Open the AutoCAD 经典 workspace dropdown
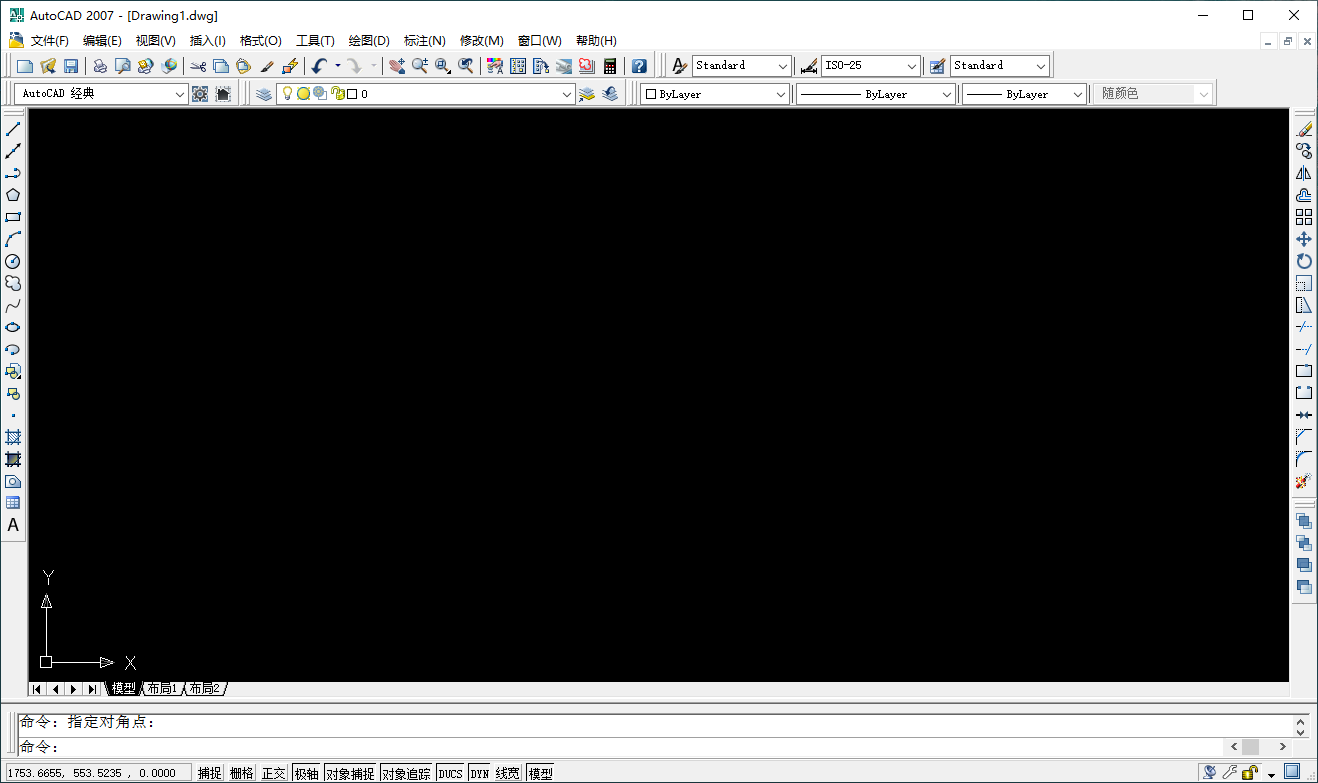The image size is (1318, 783). point(180,93)
